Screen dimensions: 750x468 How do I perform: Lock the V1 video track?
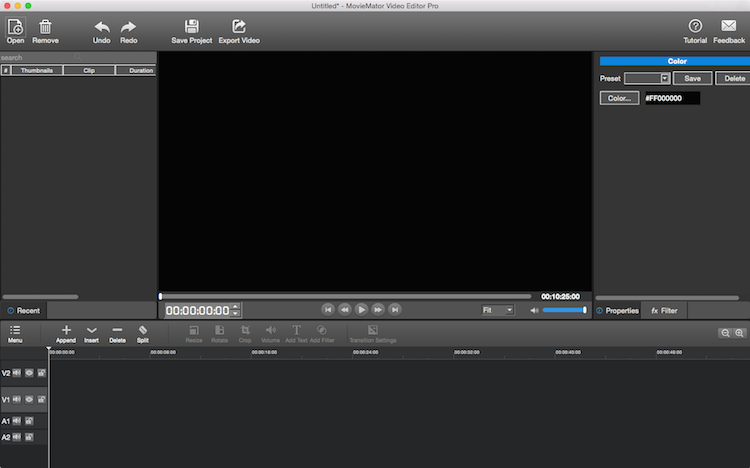tap(42, 399)
